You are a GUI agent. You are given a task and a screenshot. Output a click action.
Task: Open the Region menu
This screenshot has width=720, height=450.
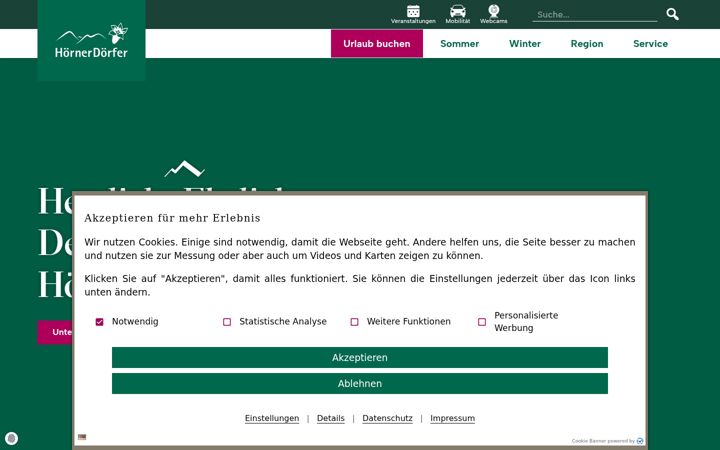(x=587, y=44)
